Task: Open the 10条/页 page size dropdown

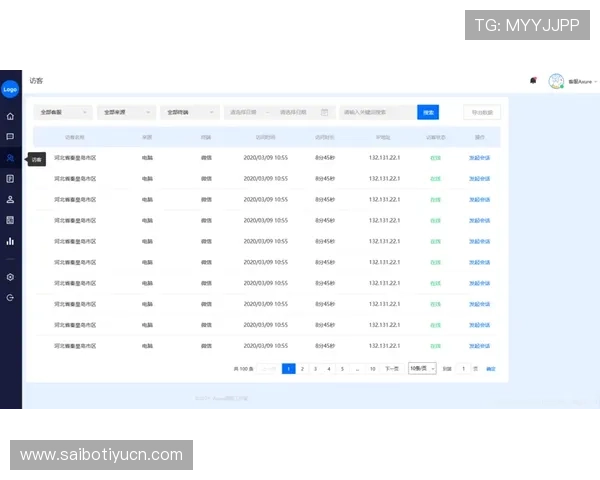Action: coord(422,368)
